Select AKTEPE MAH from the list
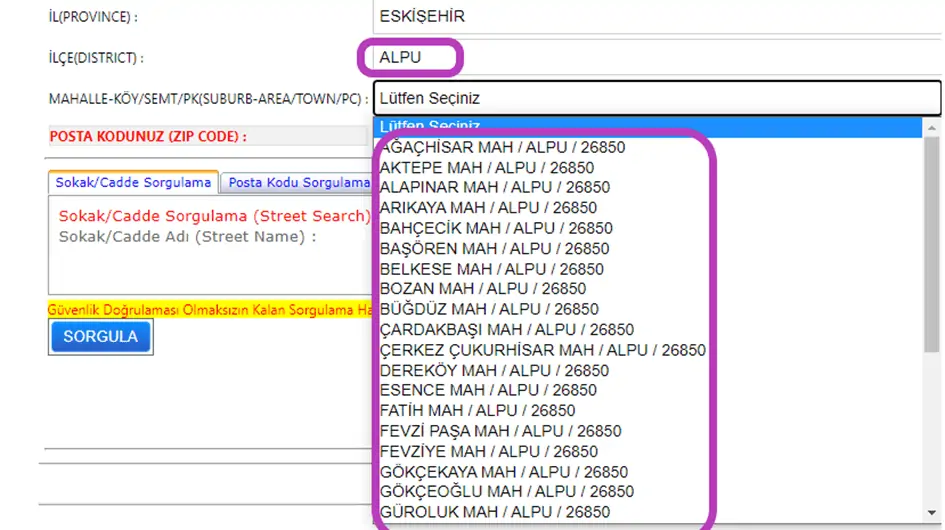Image resolution: width=945 pixels, height=530 pixels. point(487,168)
